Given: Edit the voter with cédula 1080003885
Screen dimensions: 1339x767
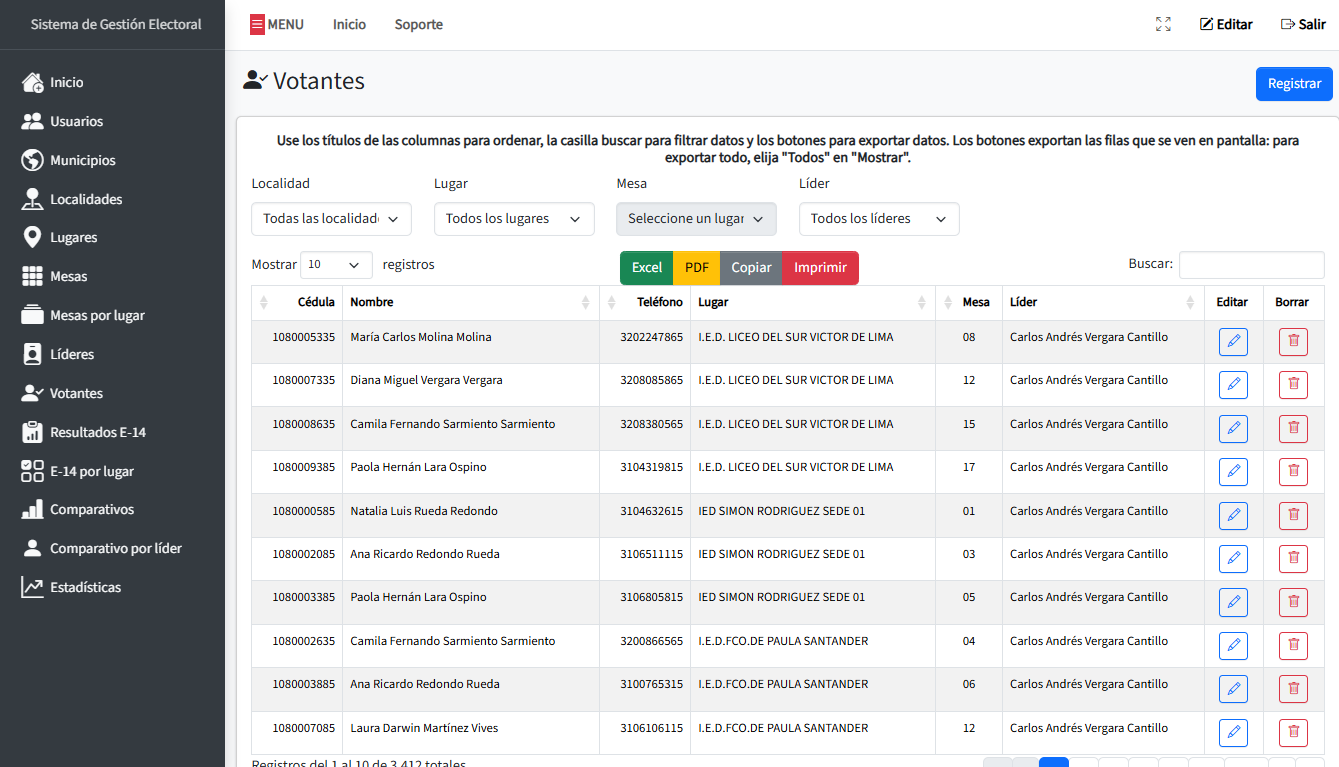Looking at the screenshot, I should [x=1233, y=689].
